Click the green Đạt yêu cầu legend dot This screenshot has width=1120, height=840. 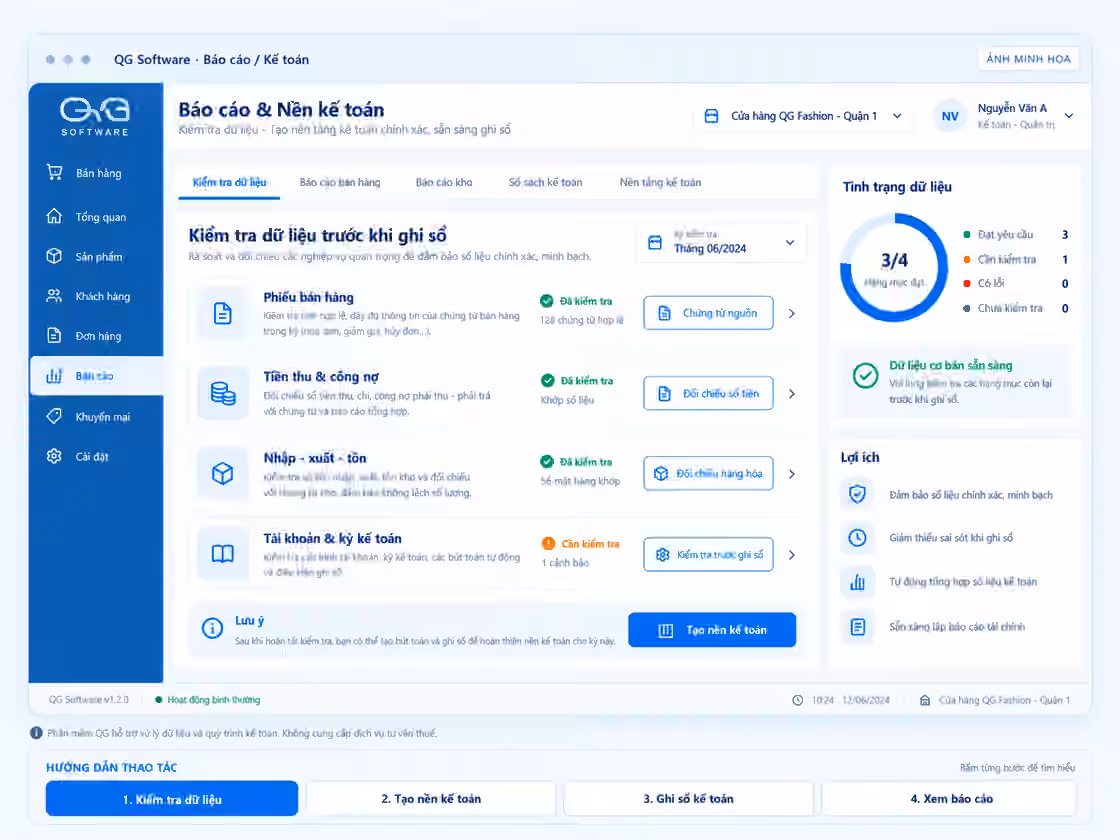(x=967, y=234)
